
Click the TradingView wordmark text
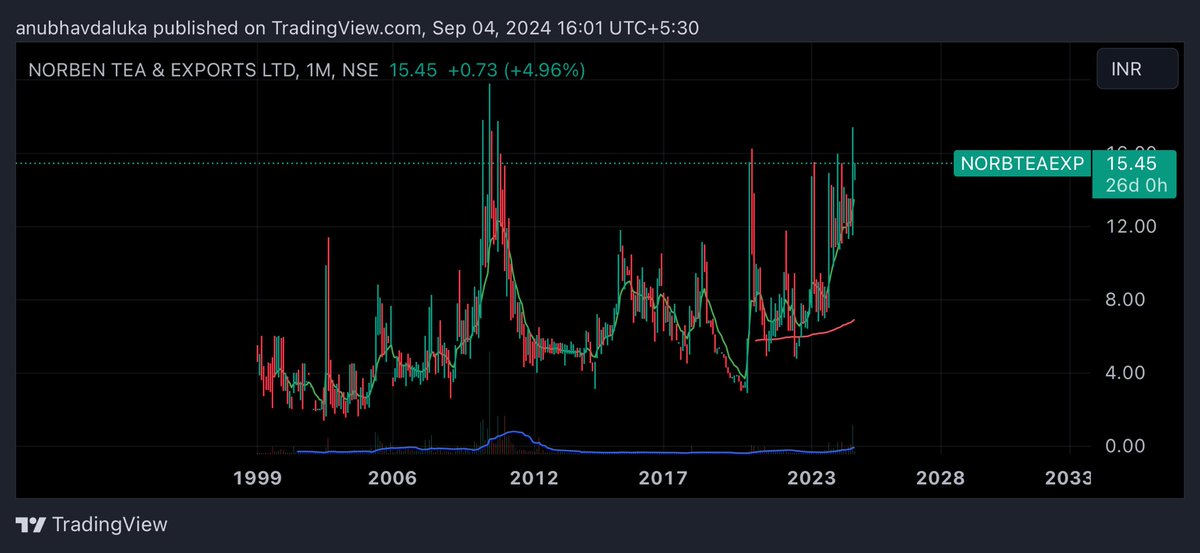click(110, 525)
